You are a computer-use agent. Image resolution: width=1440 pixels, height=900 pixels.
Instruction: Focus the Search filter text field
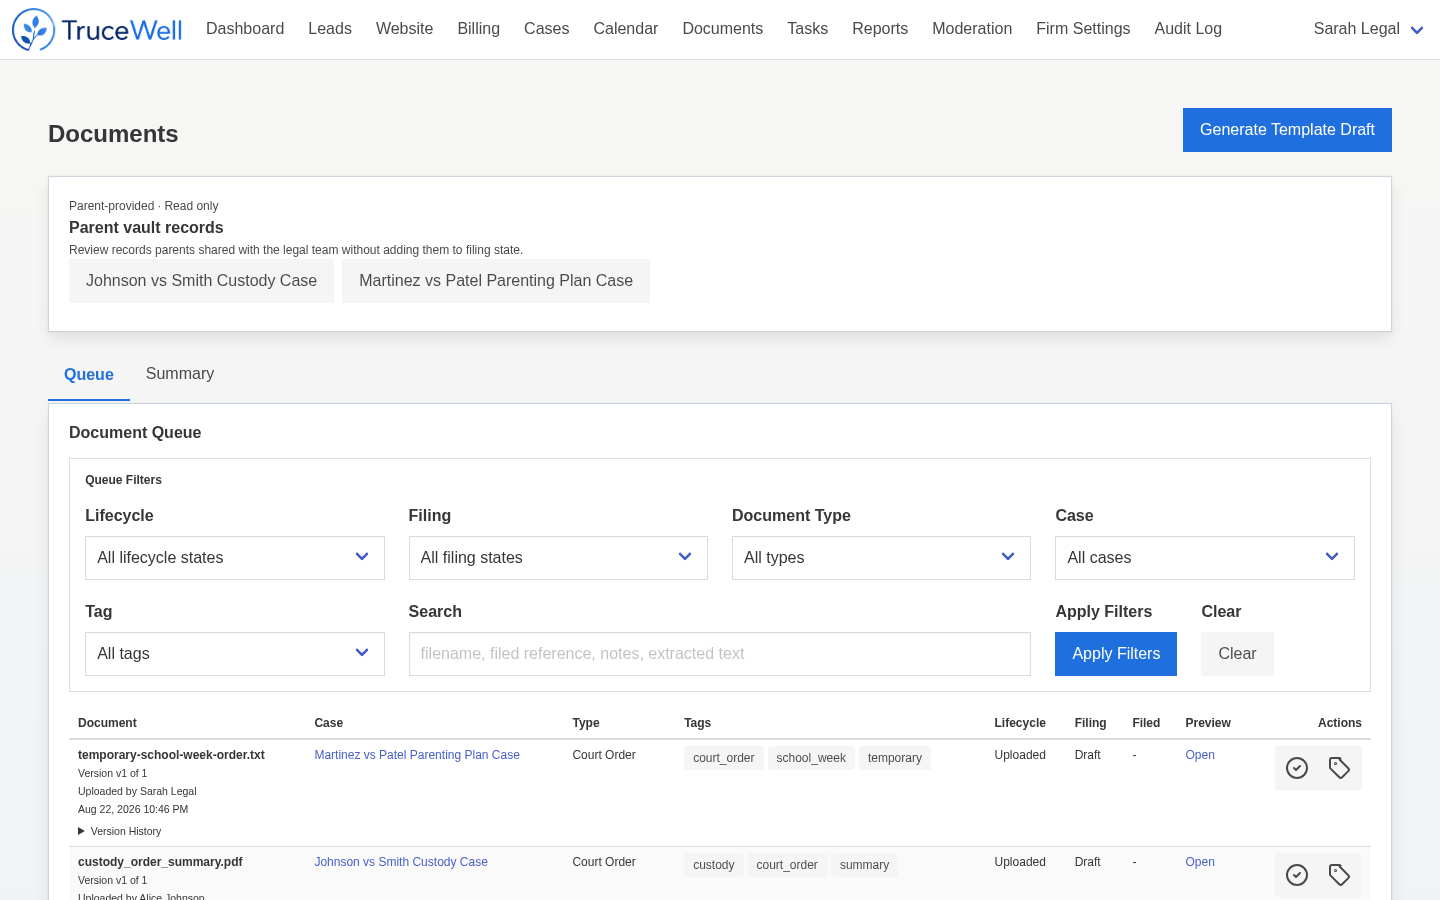click(720, 654)
